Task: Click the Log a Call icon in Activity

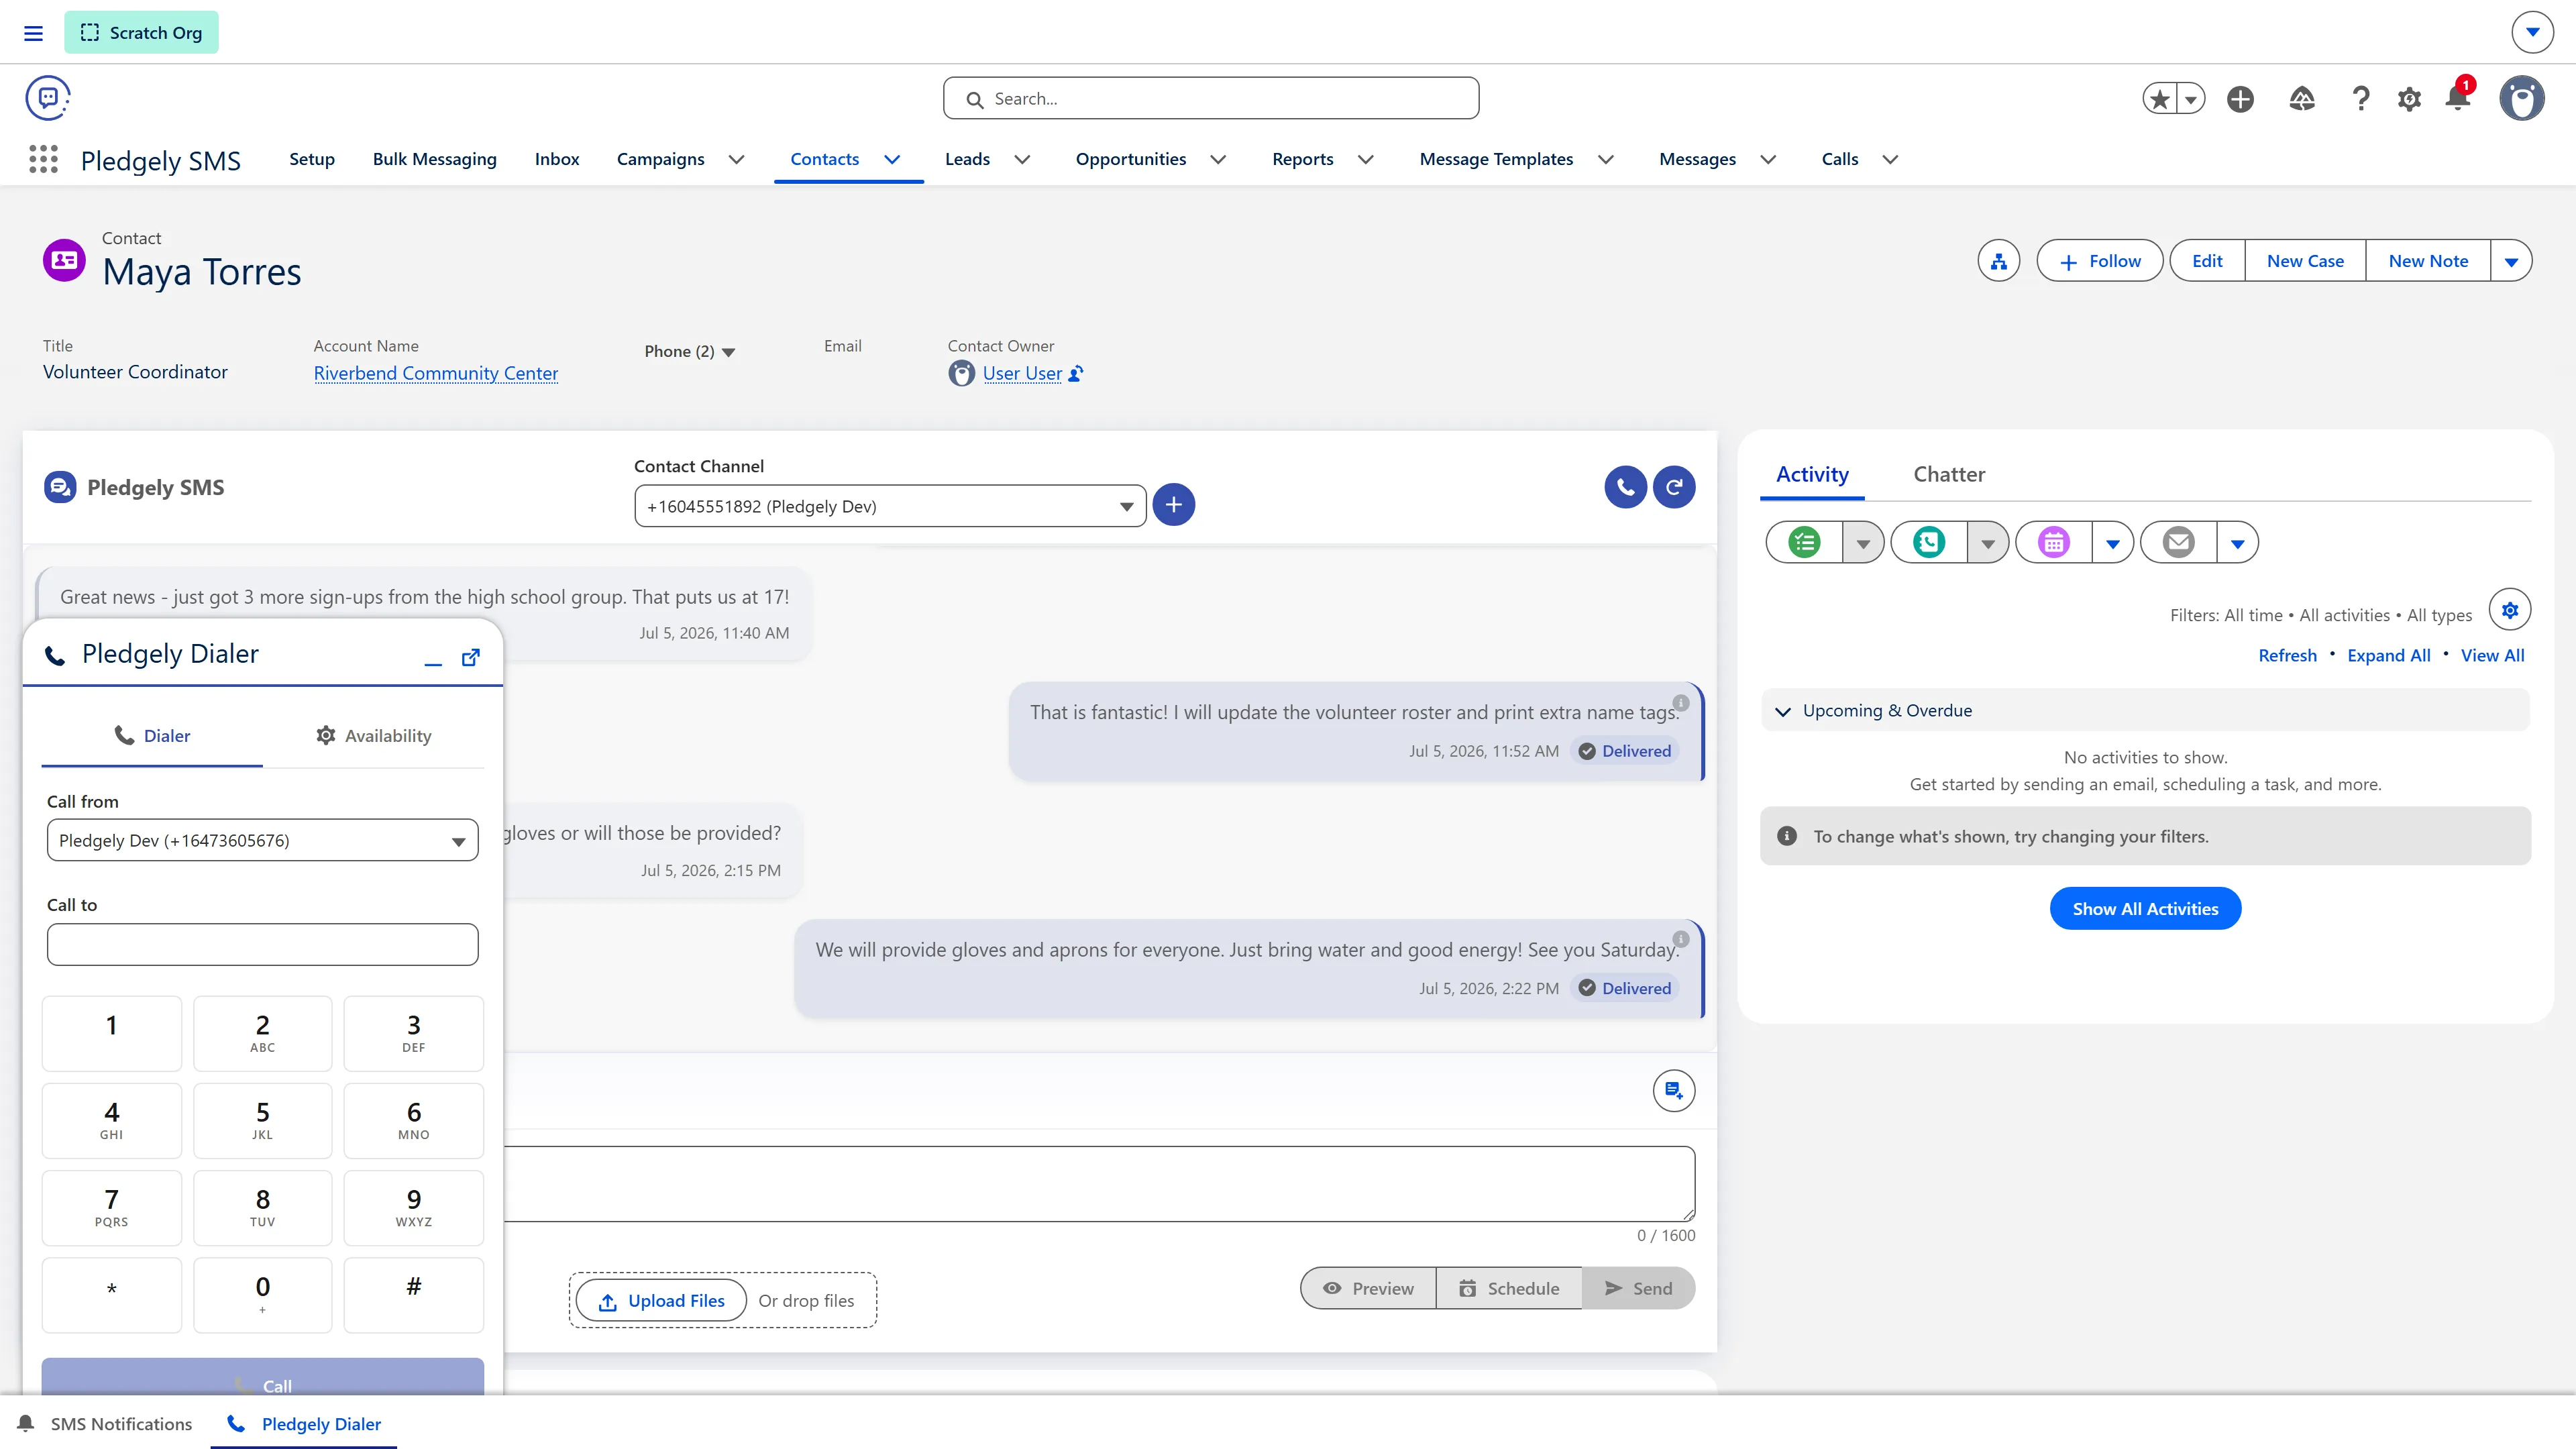Action: pyautogui.click(x=1929, y=543)
